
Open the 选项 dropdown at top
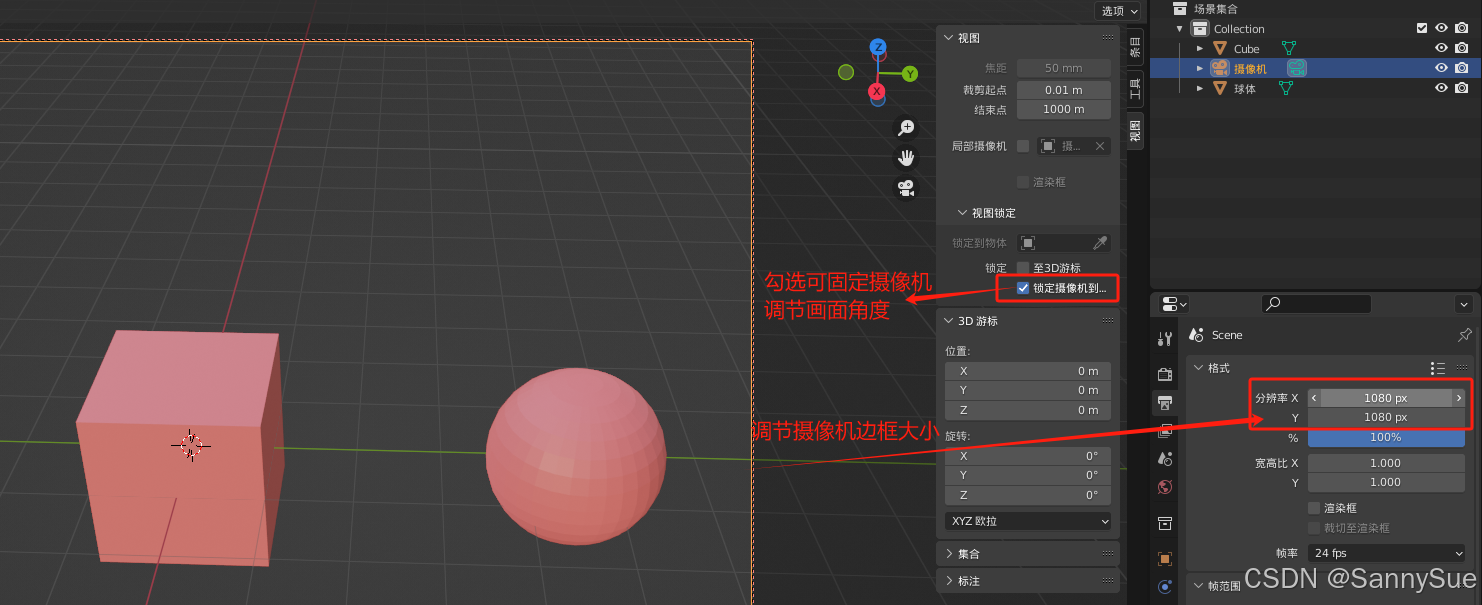pyautogui.click(x=1119, y=11)
